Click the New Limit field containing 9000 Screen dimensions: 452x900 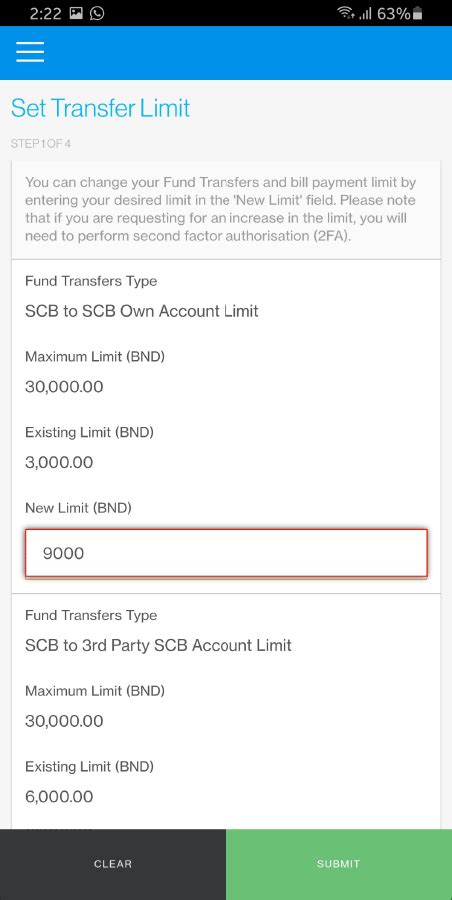[226, 553]
